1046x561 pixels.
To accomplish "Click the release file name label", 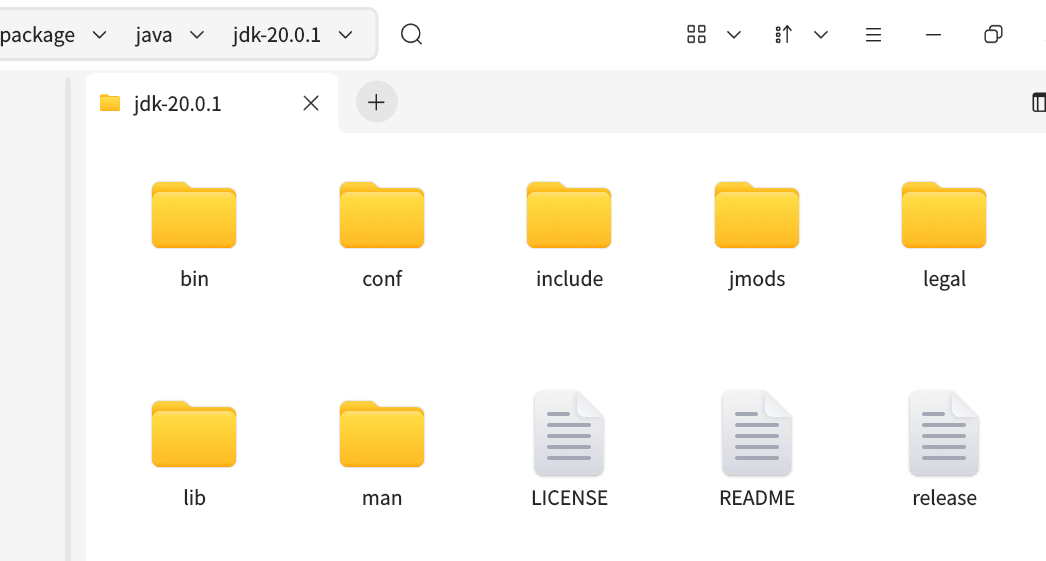I will point(944,498).
